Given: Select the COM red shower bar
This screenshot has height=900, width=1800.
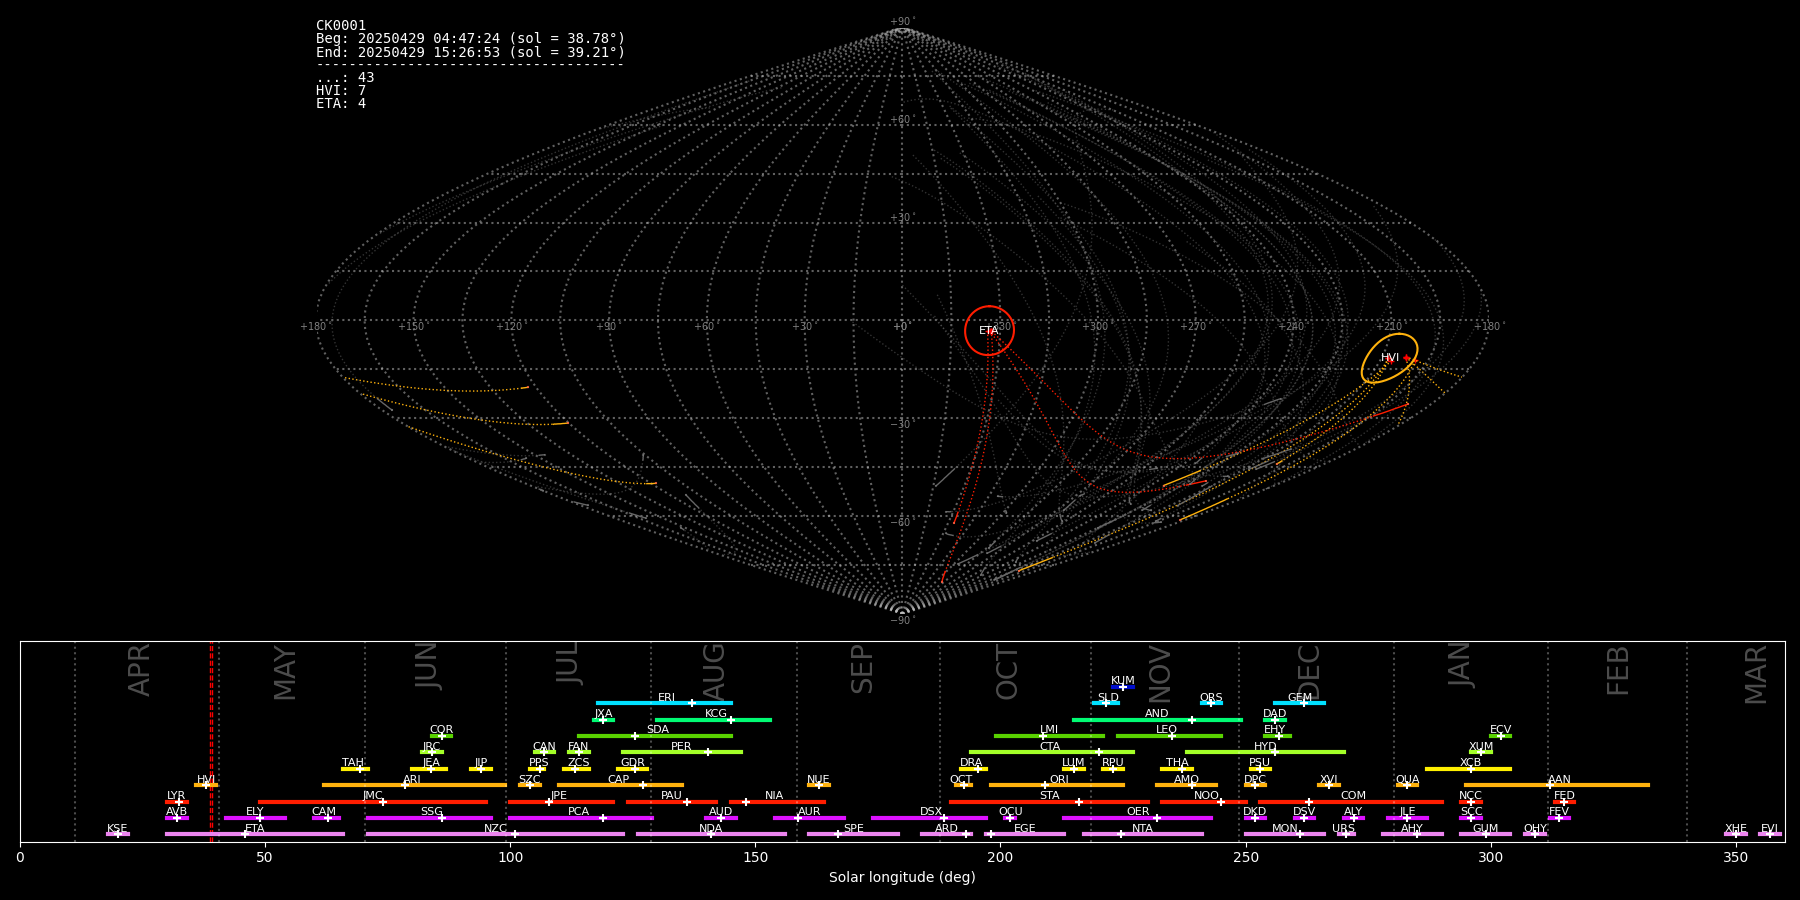Looking at the screenshot, I should pyautogui.click(x=1353, y=802).
